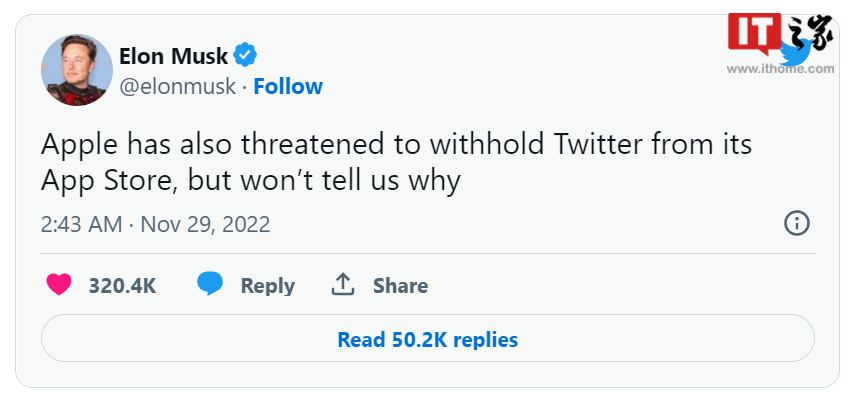Click the share upload arrow icon
The height and width of the screenshot is (396, 847).
pos(342,284)
